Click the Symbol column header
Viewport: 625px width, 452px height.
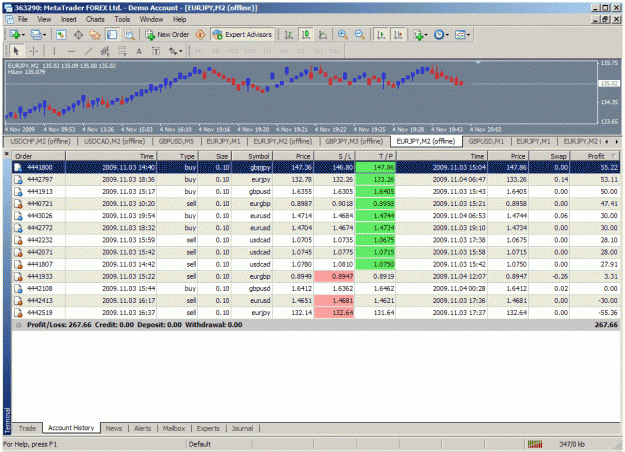253,156
